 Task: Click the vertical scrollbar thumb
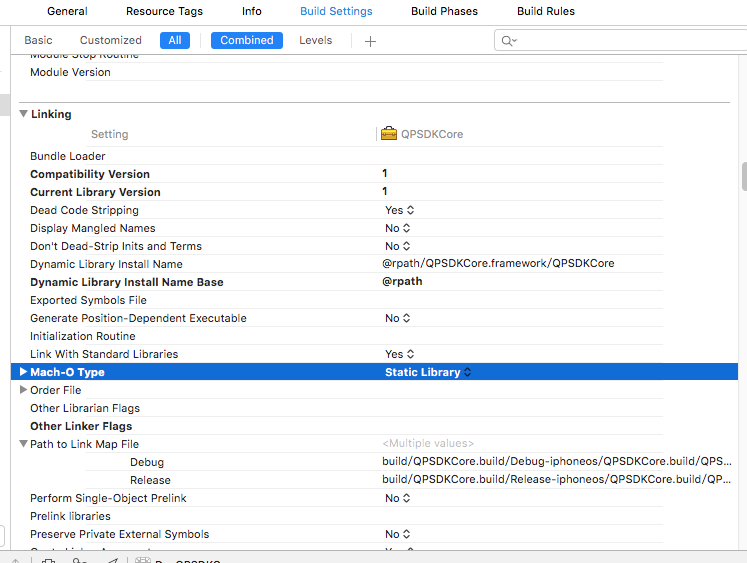[x=744, y=177]
